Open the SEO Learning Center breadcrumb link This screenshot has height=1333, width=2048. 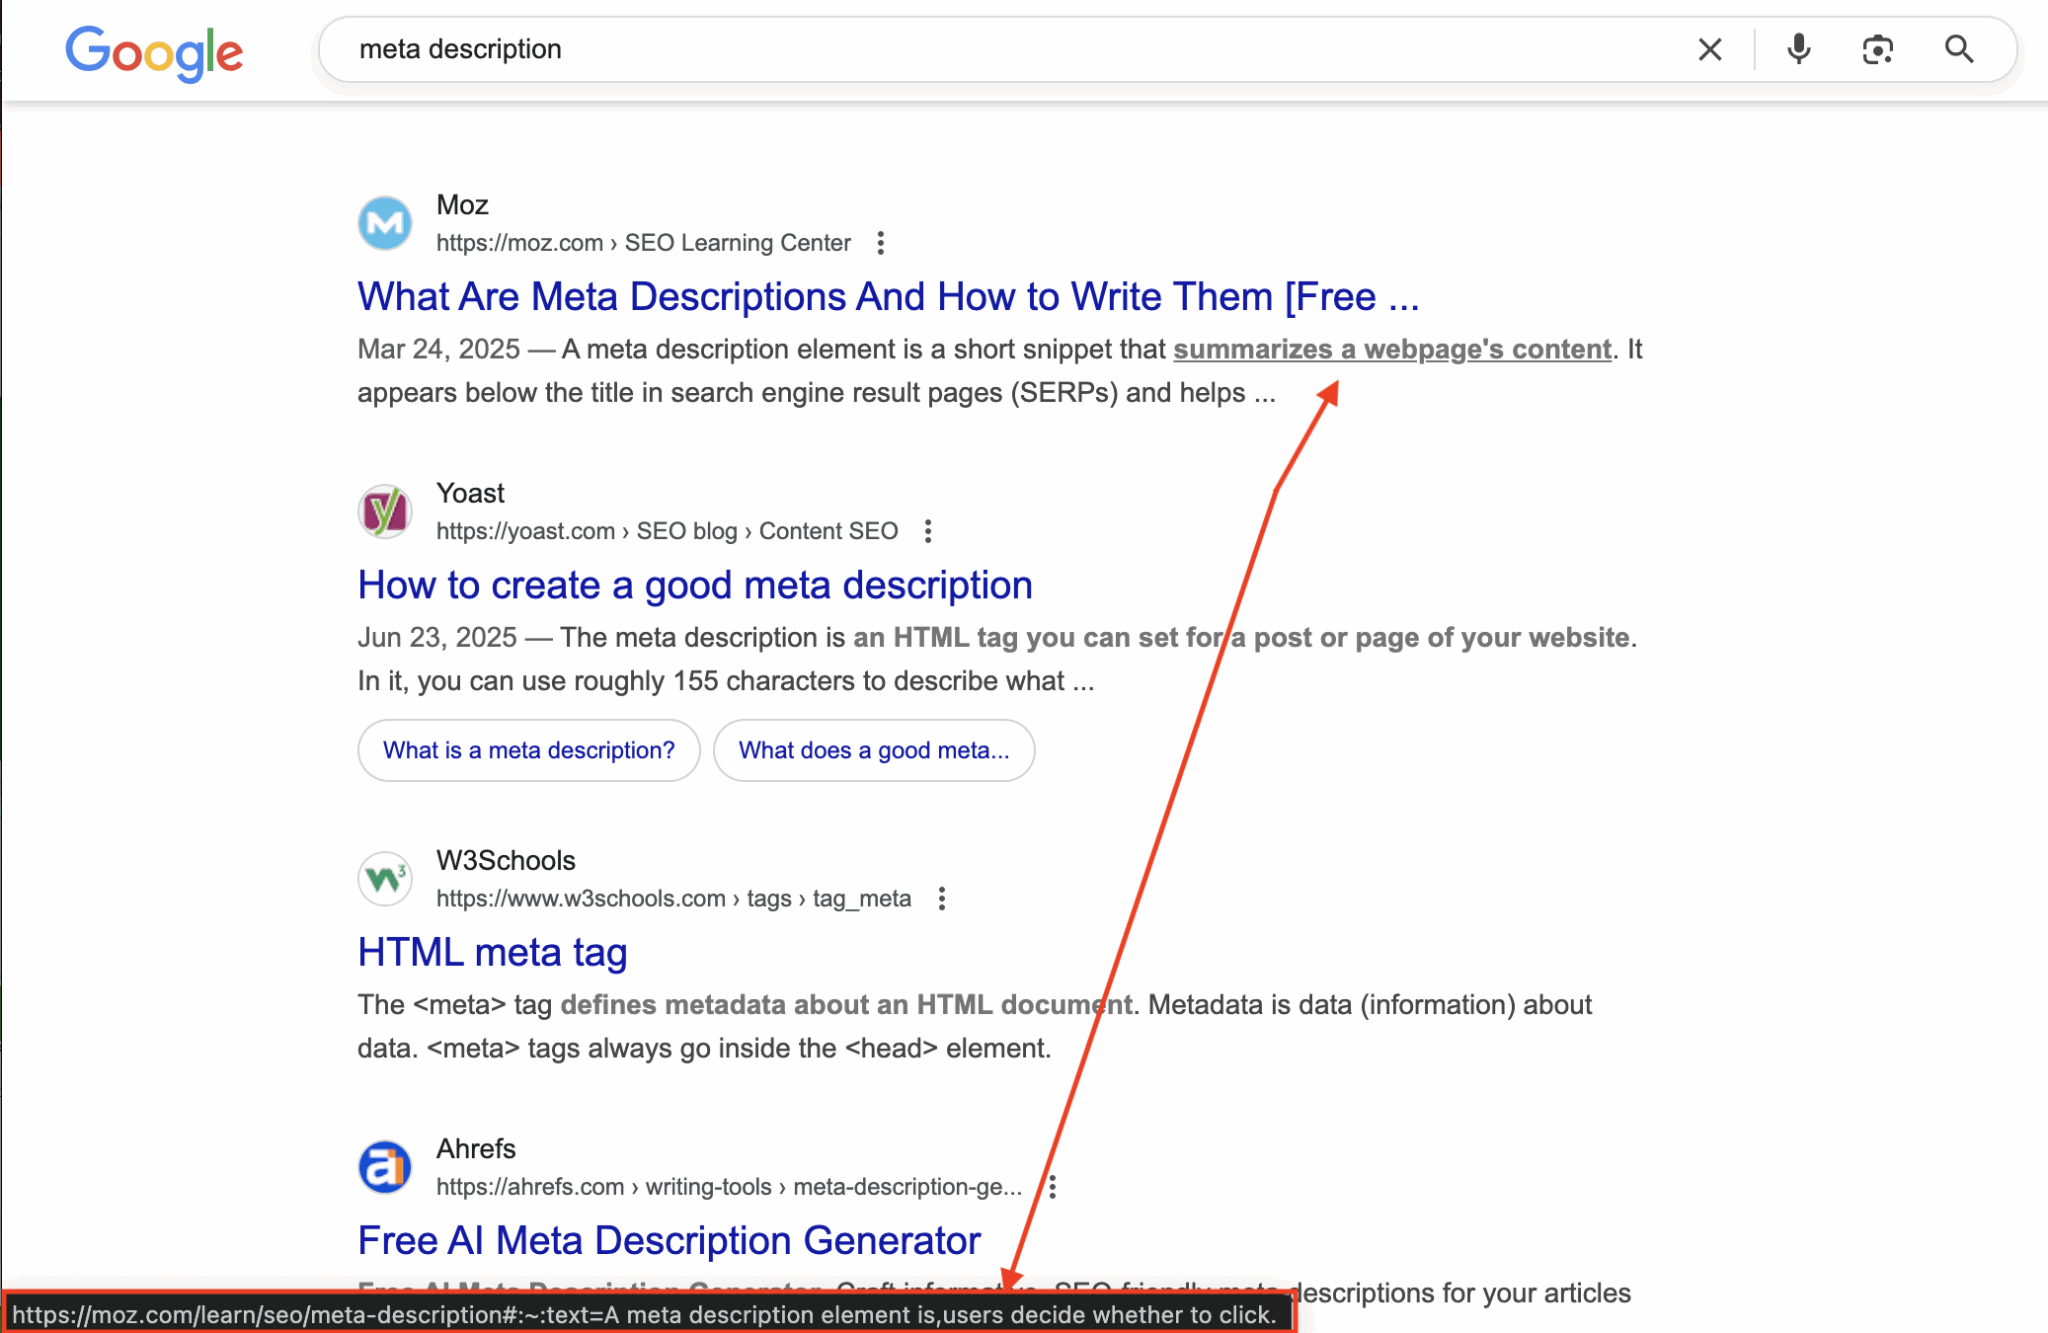coord(737,242)
